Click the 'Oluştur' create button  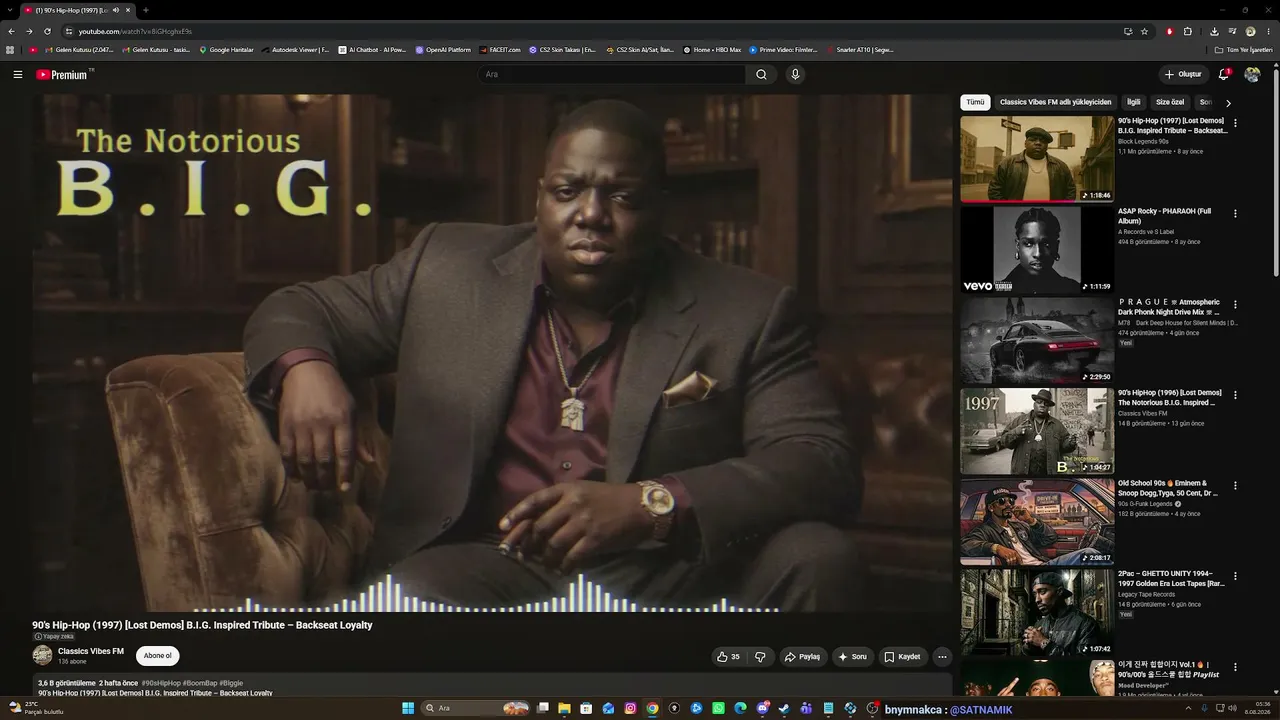pyautogui.click(x=1183, y=74)
